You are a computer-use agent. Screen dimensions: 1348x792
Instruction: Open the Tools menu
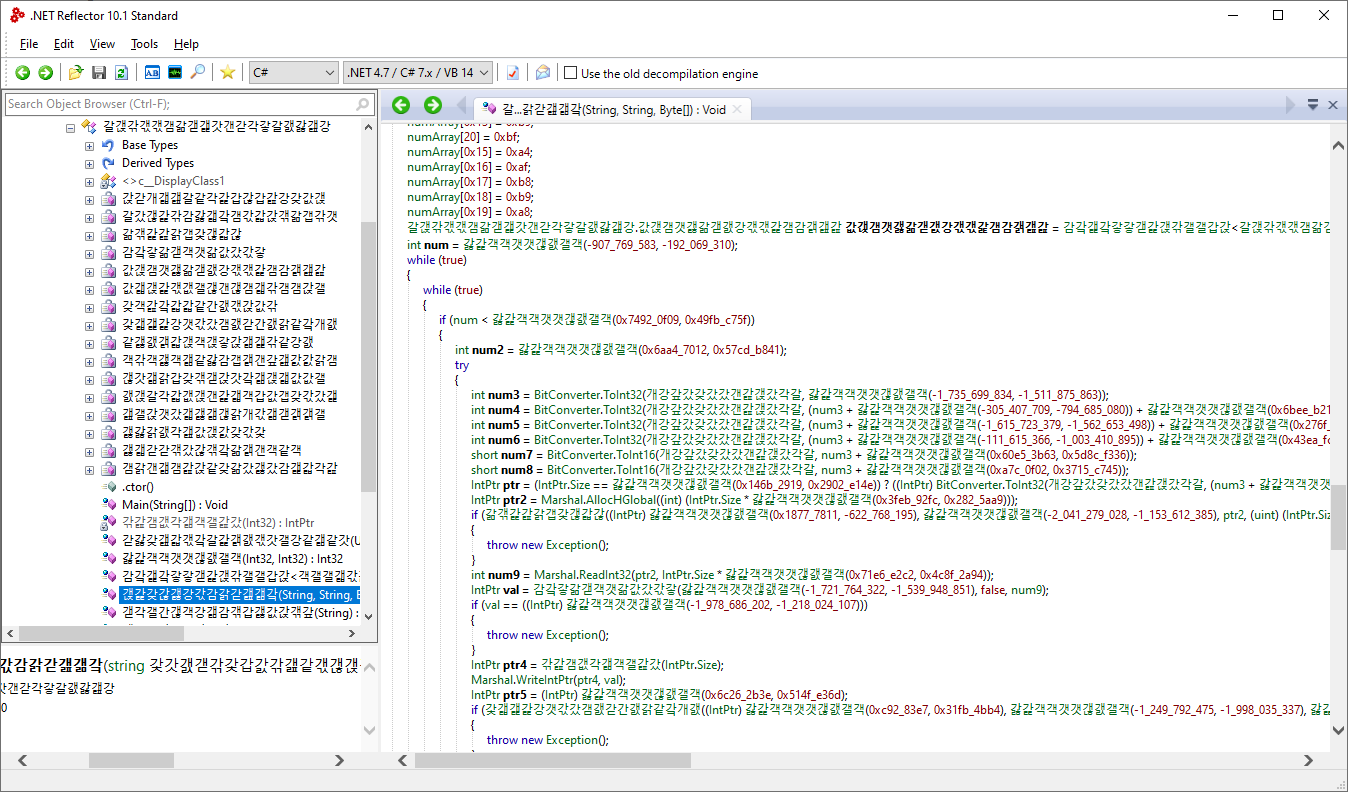tap(144, 44)
